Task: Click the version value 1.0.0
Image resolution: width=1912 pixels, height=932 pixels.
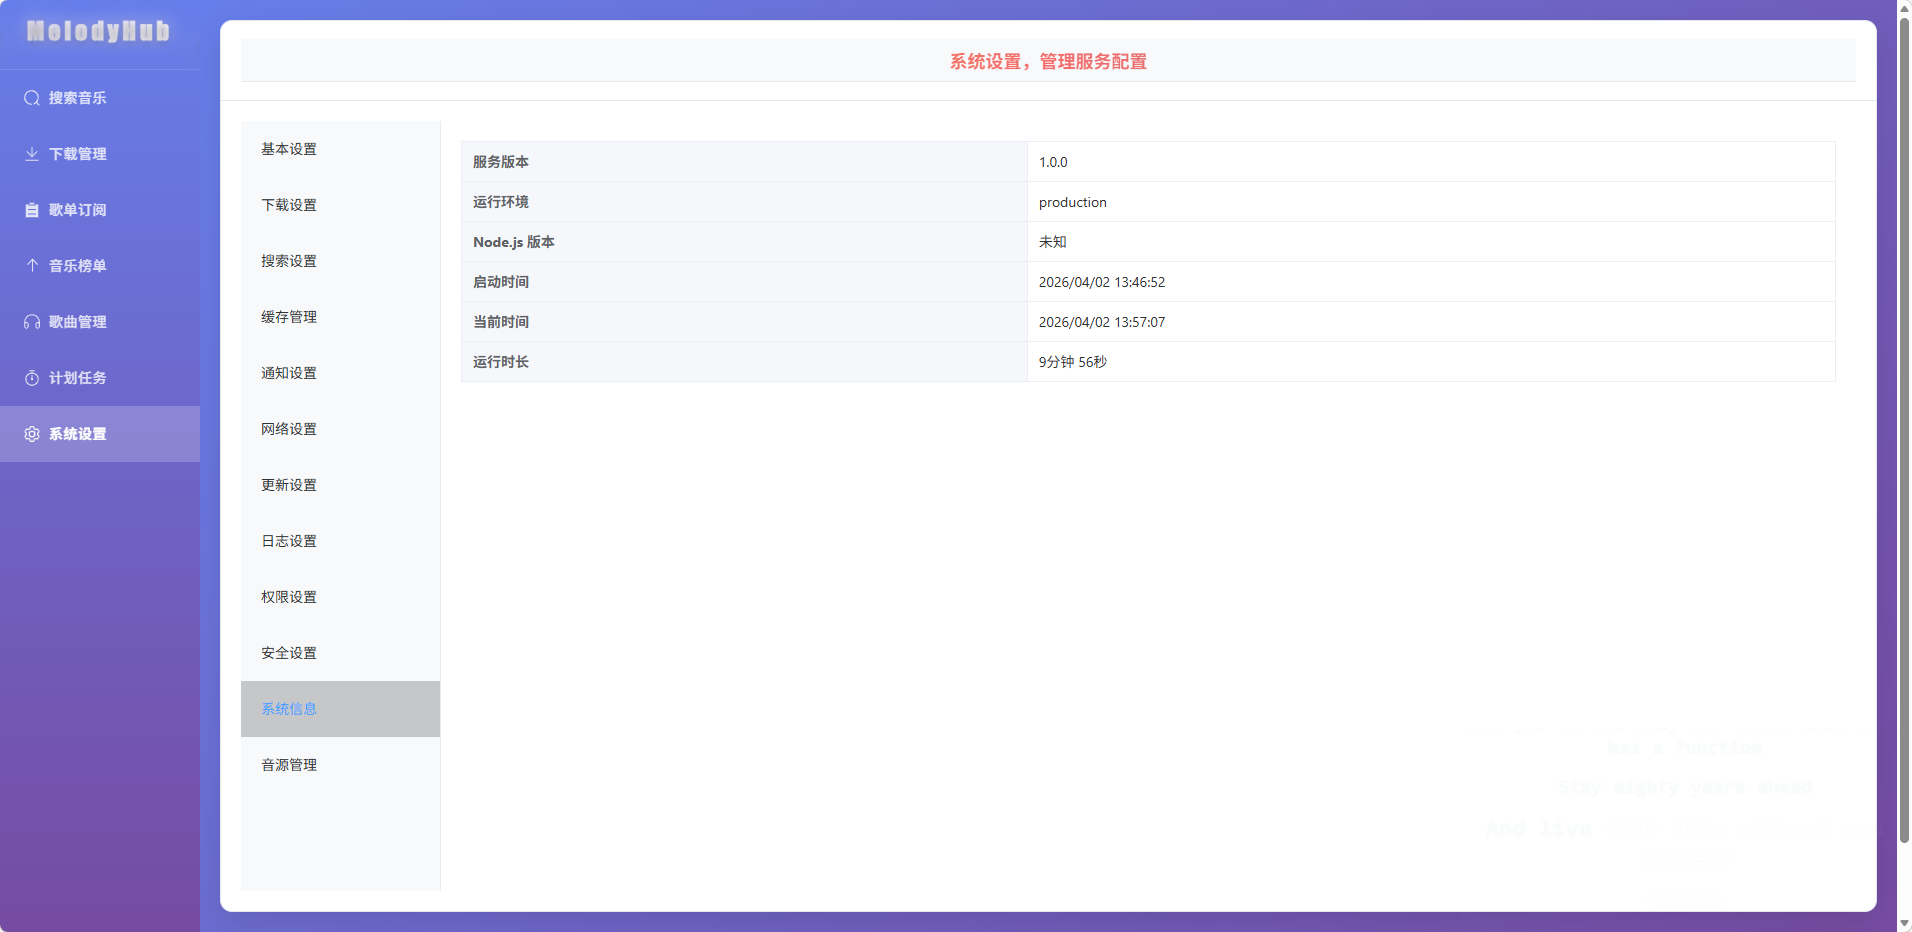Action: click(x=1053, y=162)
